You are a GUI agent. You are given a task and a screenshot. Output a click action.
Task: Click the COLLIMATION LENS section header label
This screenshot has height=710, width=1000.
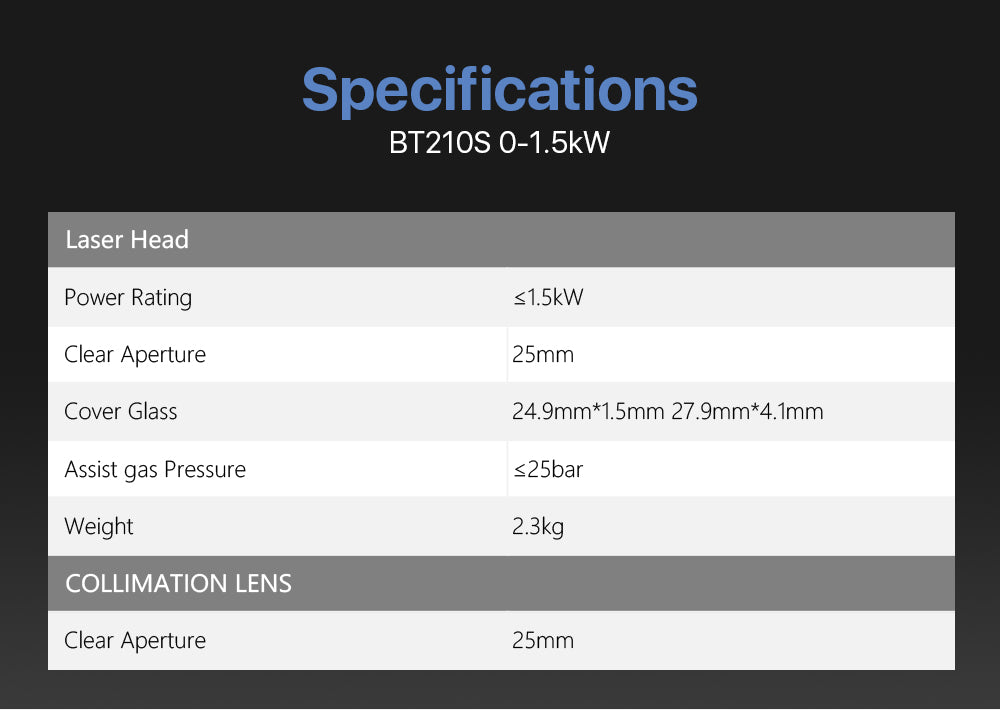178,583
